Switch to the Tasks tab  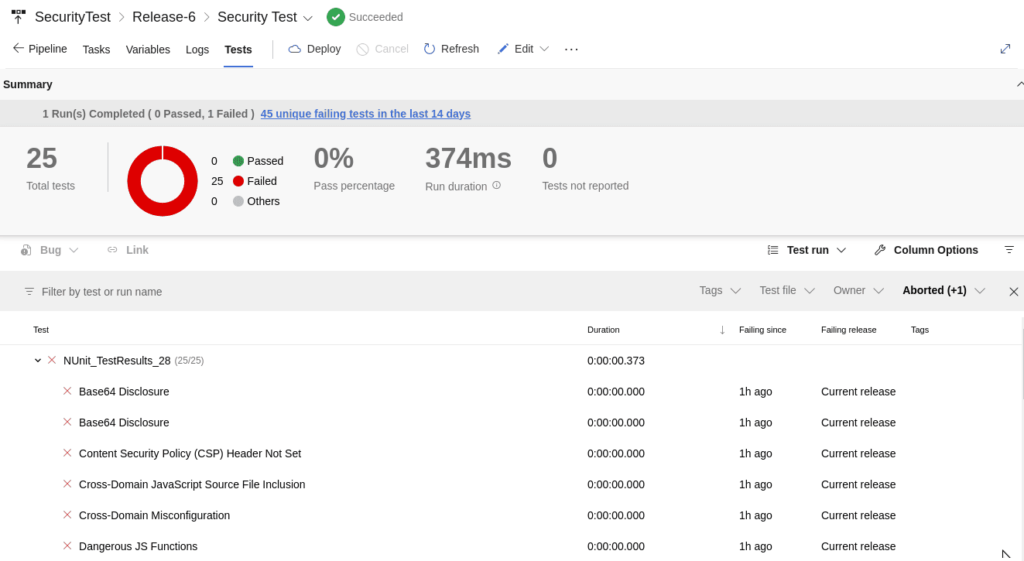[96, 50]
